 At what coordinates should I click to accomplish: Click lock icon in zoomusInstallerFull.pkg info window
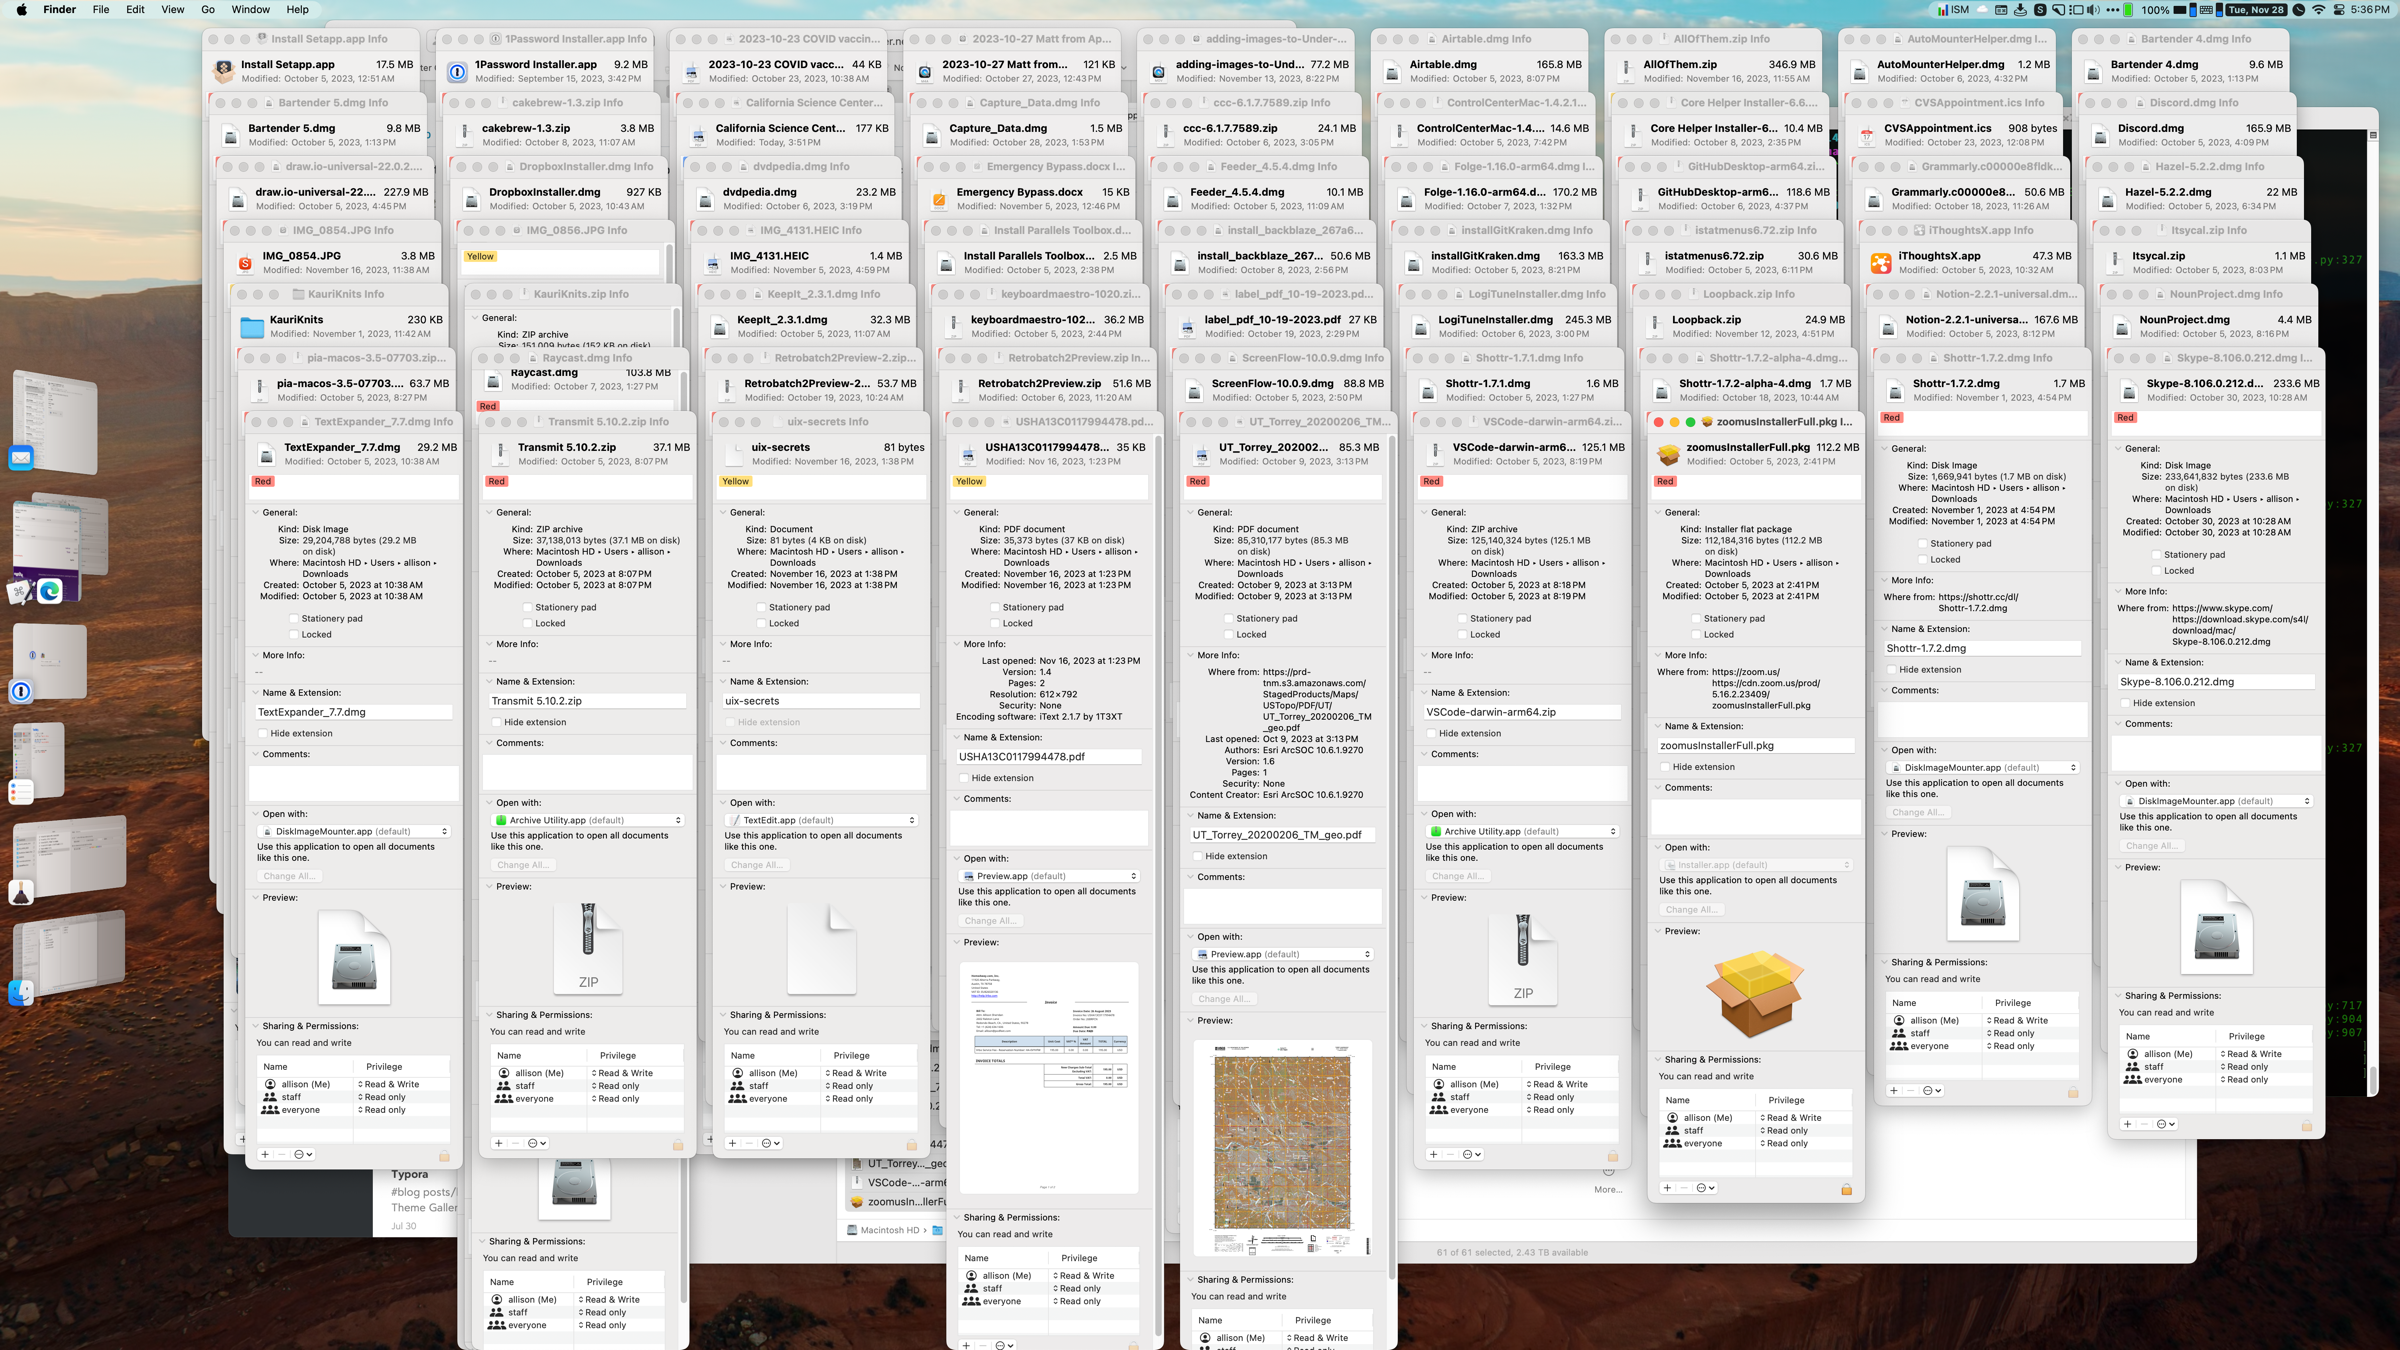1846,1189
